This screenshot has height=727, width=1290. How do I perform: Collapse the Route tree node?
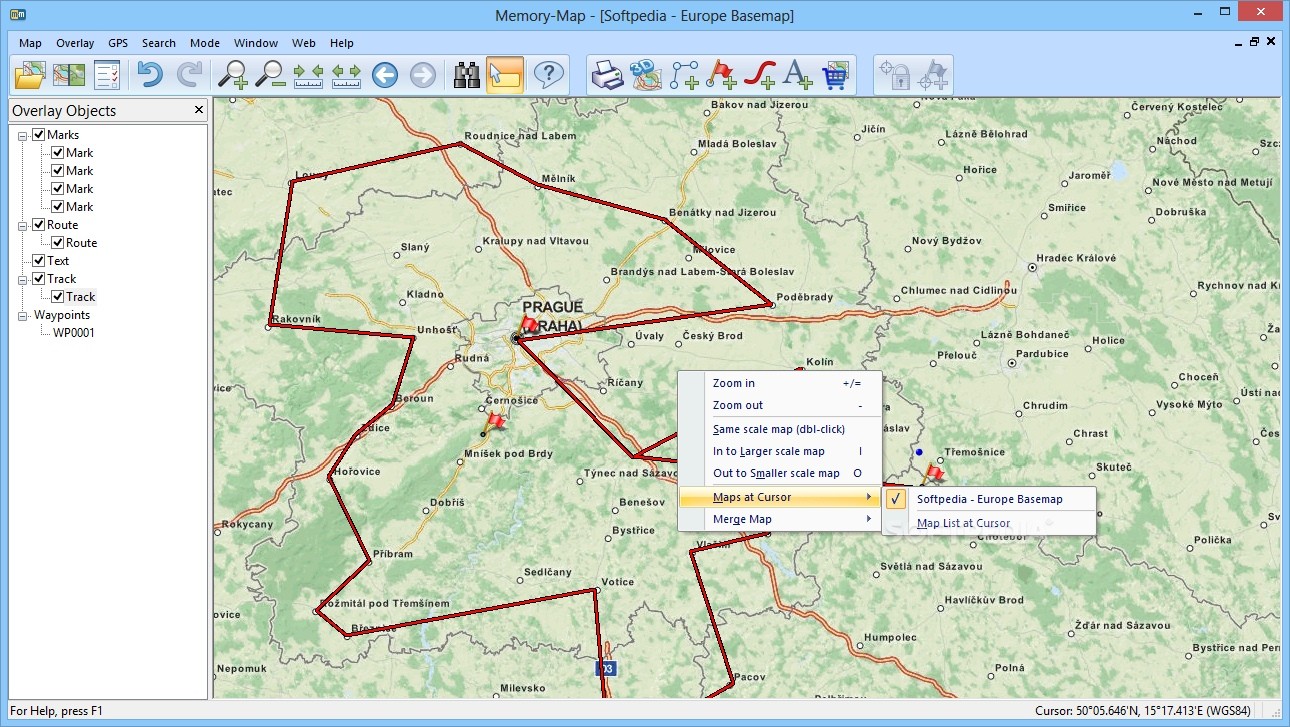pos(22,225)
